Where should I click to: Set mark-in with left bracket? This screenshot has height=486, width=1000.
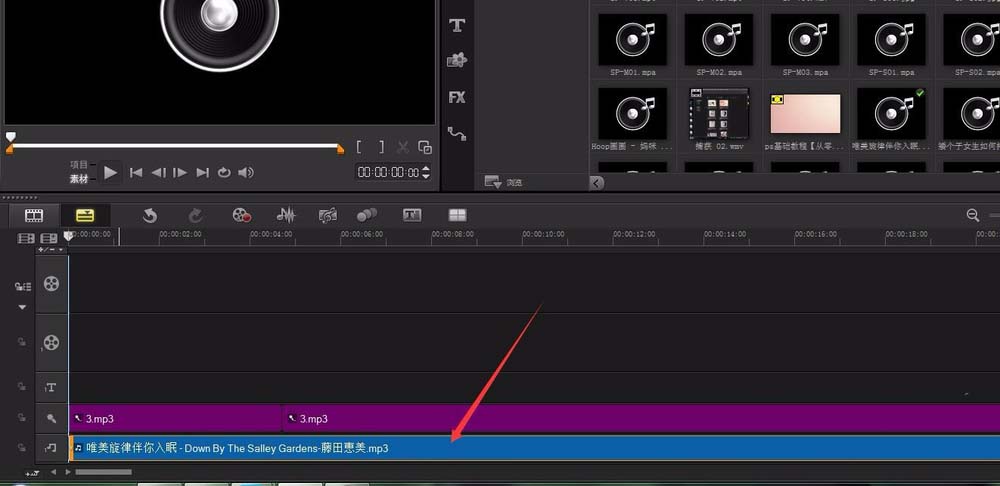click(359, 147)
